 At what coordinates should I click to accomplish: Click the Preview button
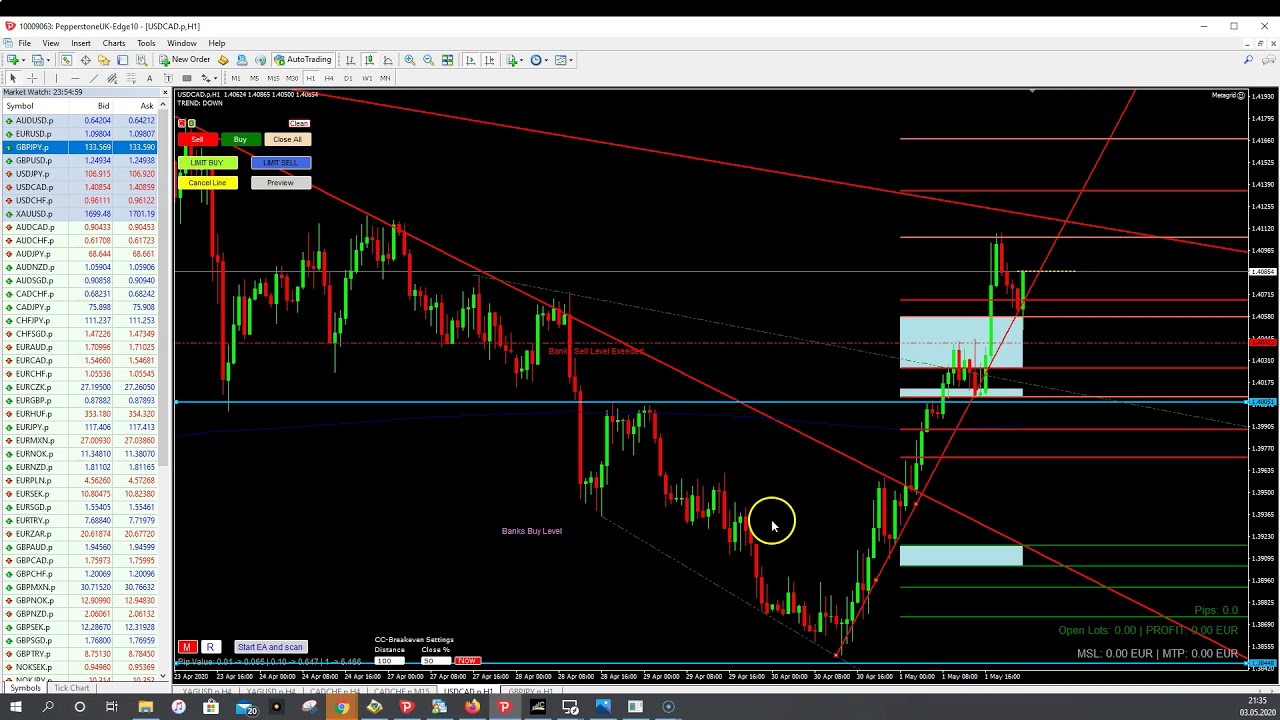pyautogui.click(x=280, y=183)
